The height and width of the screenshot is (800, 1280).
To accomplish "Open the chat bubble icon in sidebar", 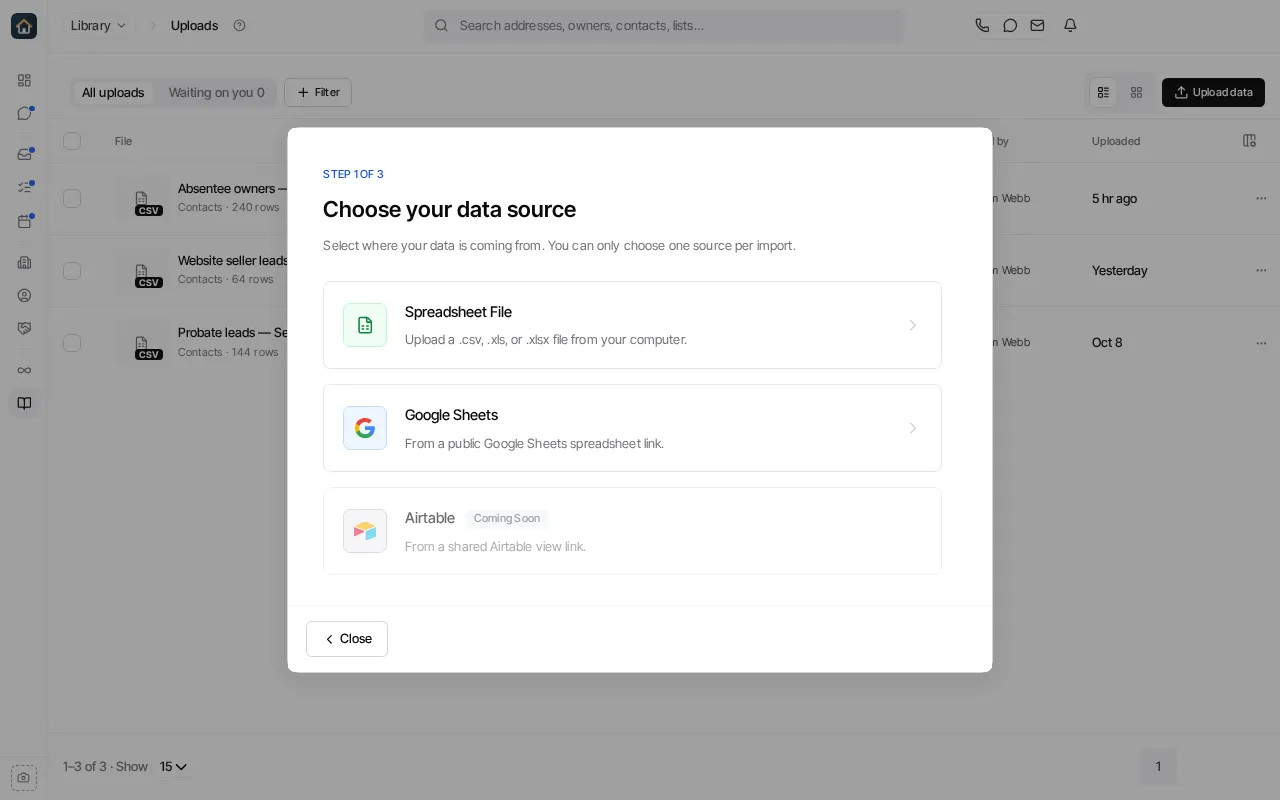I will pos(24,113).
